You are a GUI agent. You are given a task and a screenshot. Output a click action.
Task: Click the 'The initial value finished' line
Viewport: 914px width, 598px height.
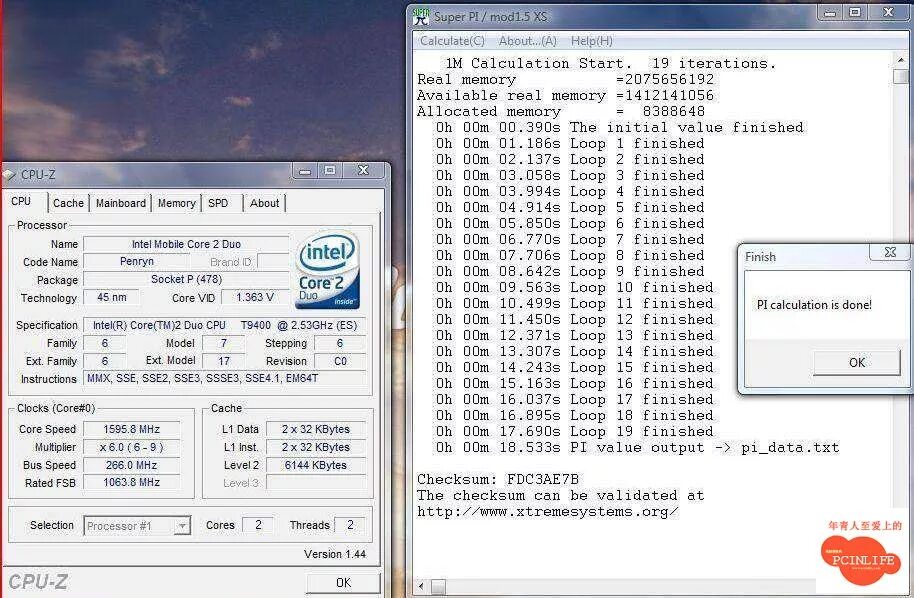point(620,127)
